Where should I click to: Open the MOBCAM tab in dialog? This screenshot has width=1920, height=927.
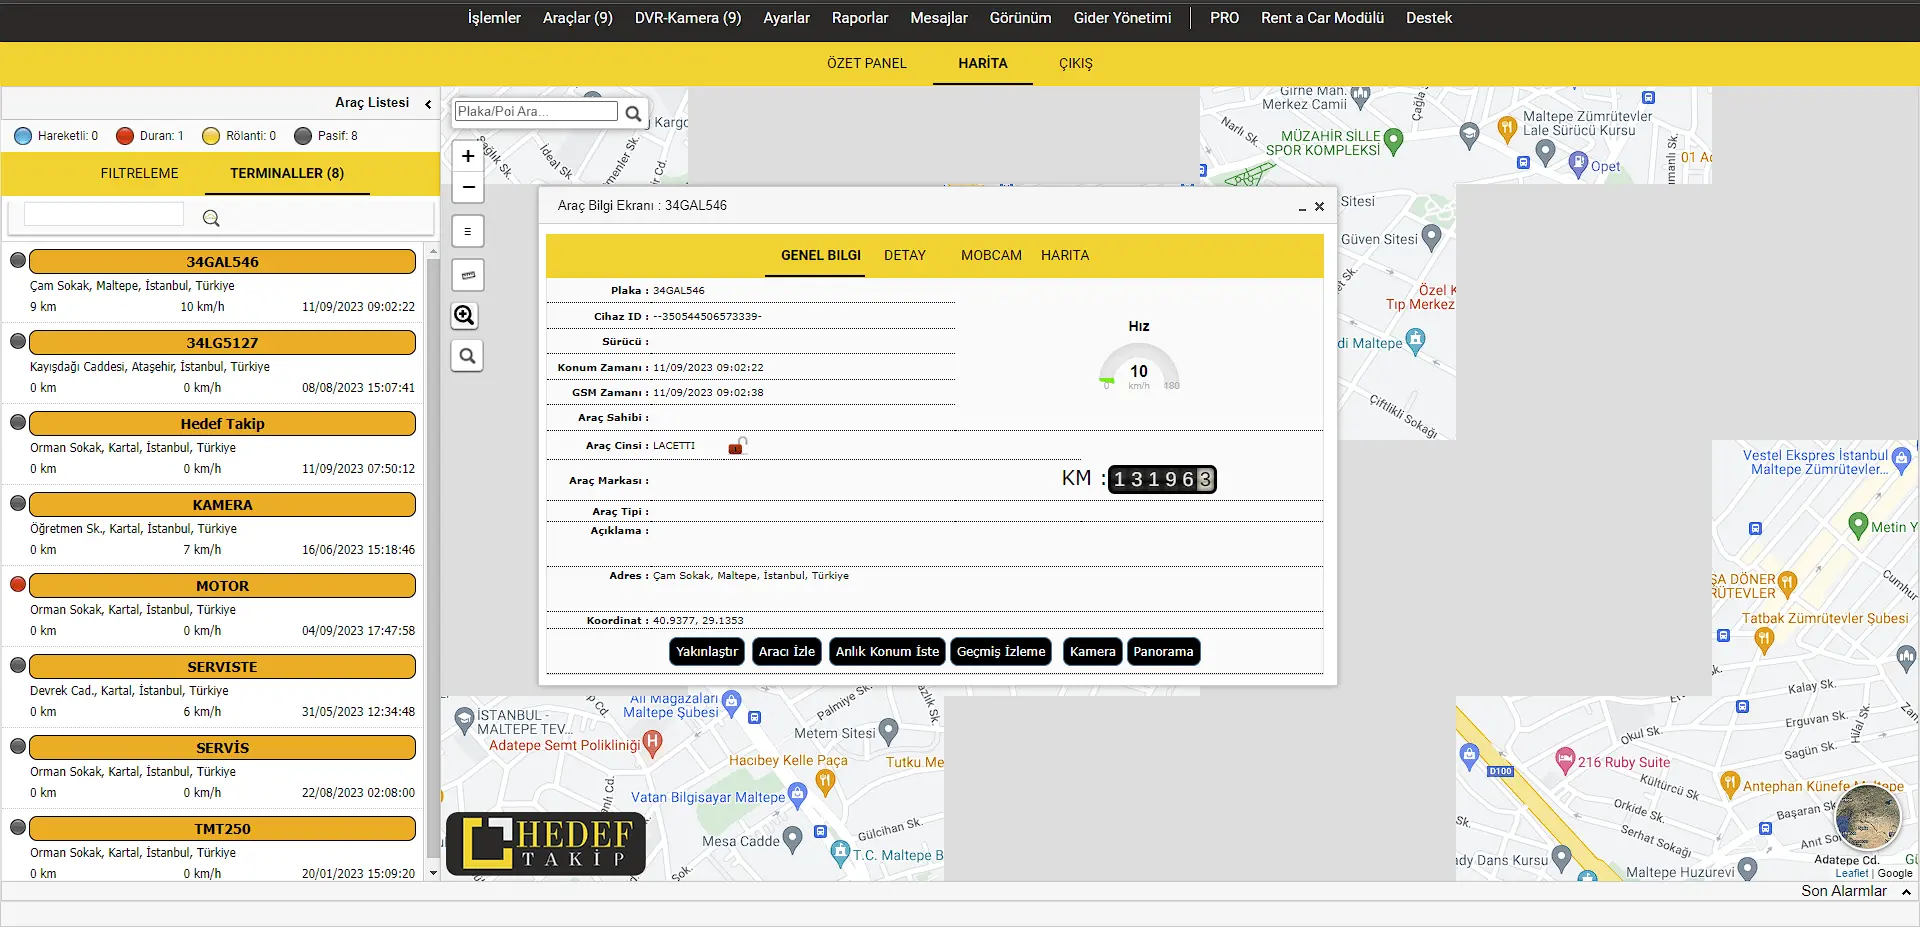(991, 255)
